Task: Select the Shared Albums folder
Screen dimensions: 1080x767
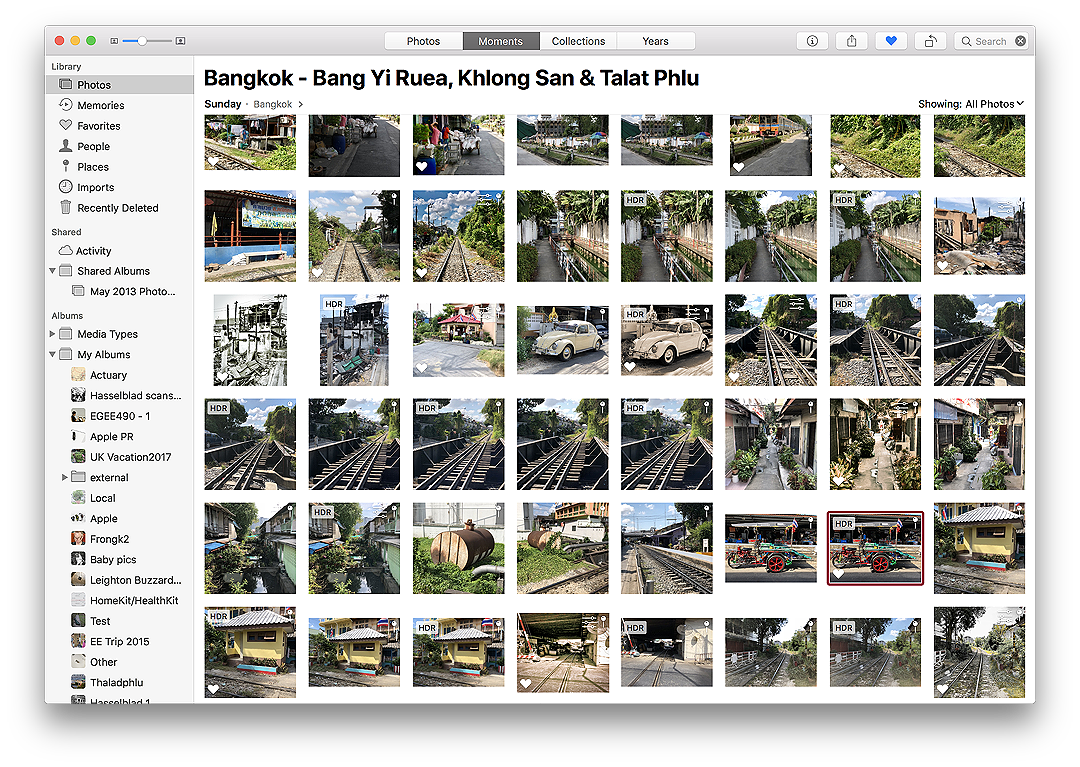Action: tap(120, 271)
